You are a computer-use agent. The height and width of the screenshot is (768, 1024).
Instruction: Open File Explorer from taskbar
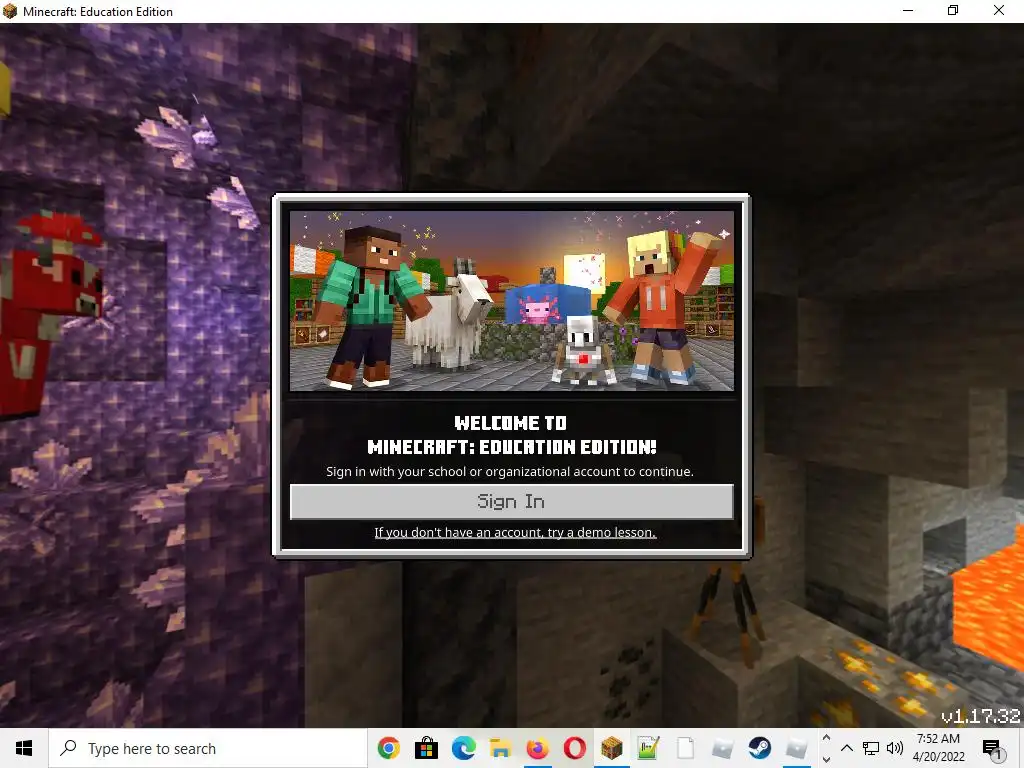tap(501, 748)
